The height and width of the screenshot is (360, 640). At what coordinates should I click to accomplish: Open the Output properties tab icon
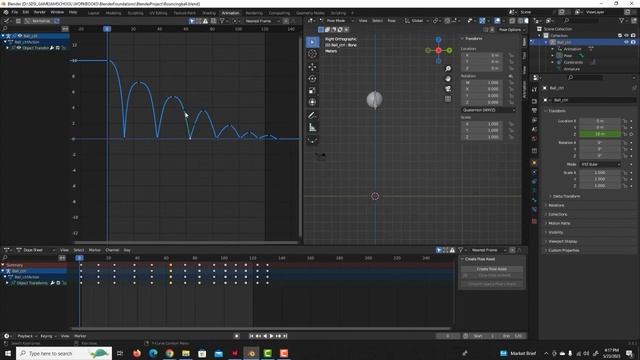tap(534, 110)
